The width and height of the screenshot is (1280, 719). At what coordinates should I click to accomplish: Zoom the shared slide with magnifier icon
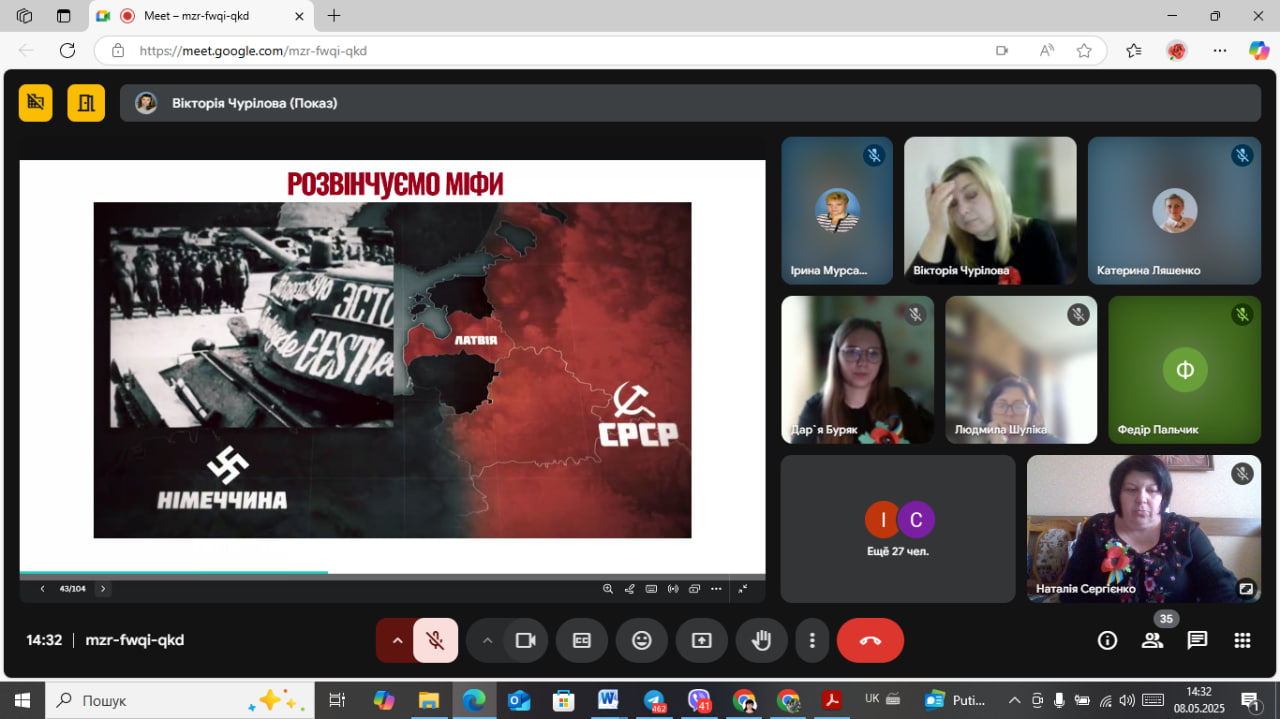pyautogui.click(x=608, y=589)
